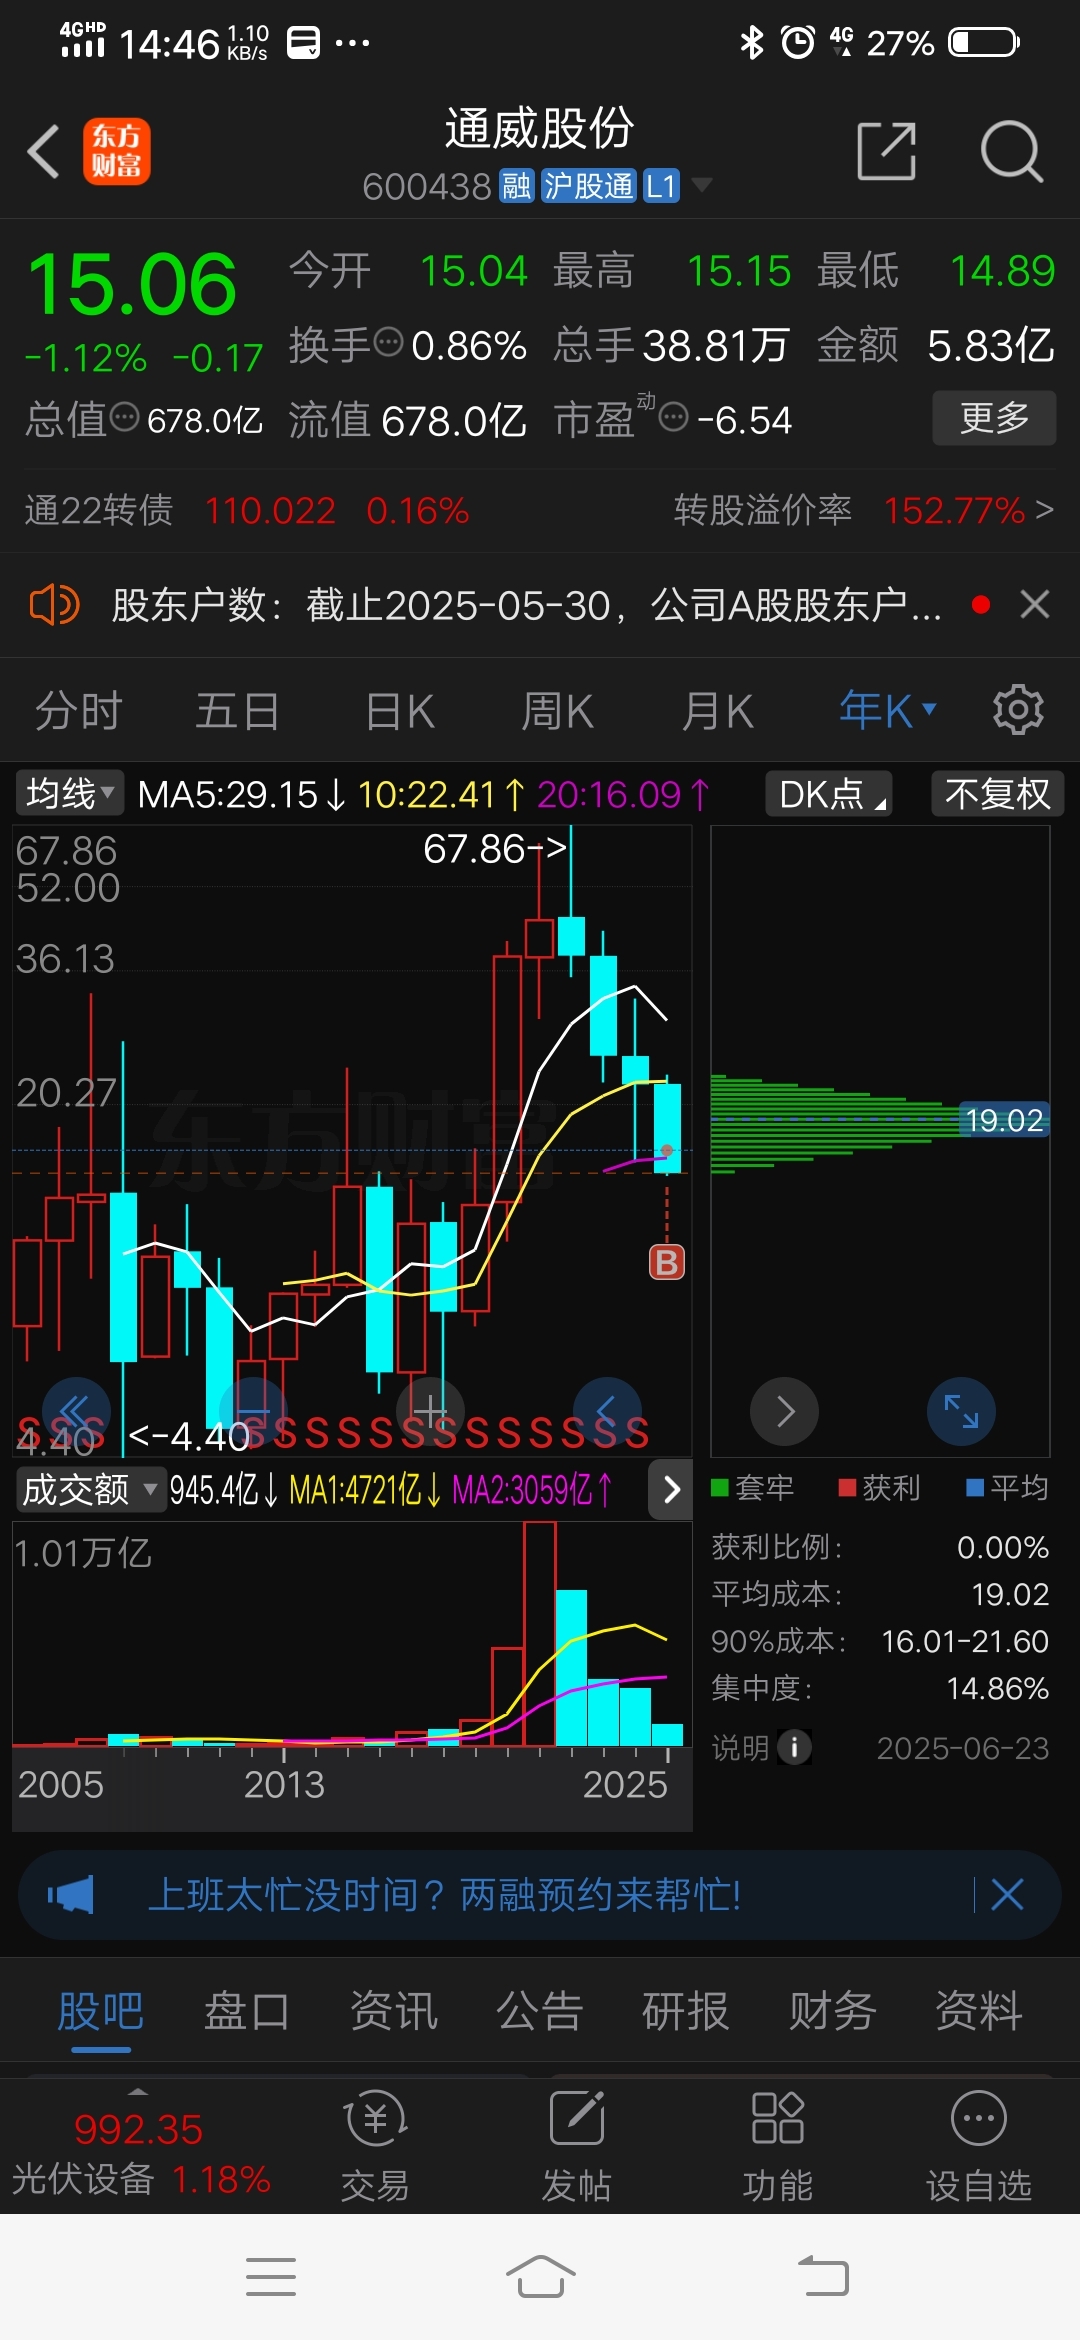Screen dimensions: 1080x2340
Task: Tap the 融 margin badge
Action: pyautogui.click(x=516, y=186)
